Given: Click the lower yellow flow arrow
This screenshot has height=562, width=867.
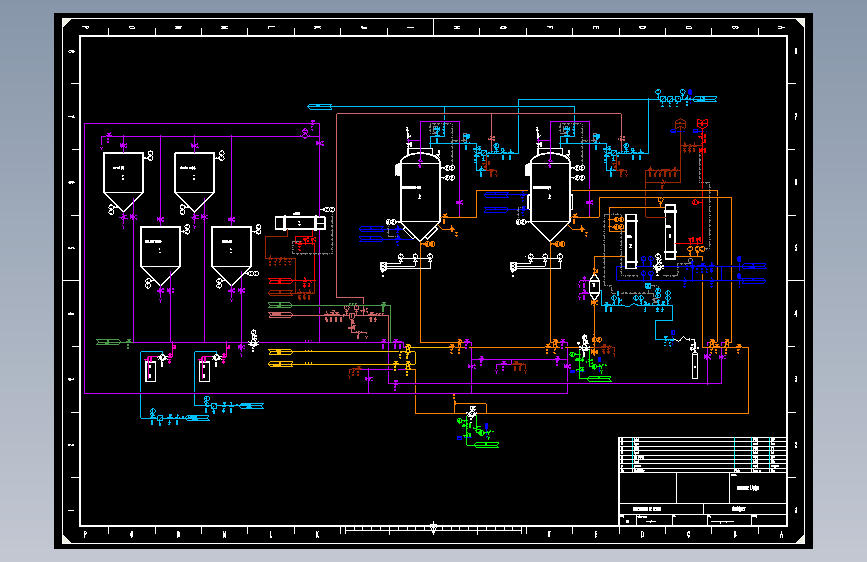Looking at the screenshot, I should point(280,363).
